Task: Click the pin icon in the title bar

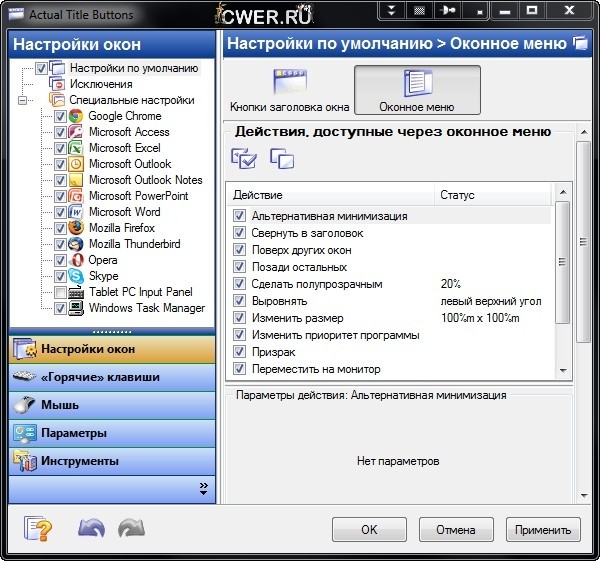Action: click(x=447, y=13)
